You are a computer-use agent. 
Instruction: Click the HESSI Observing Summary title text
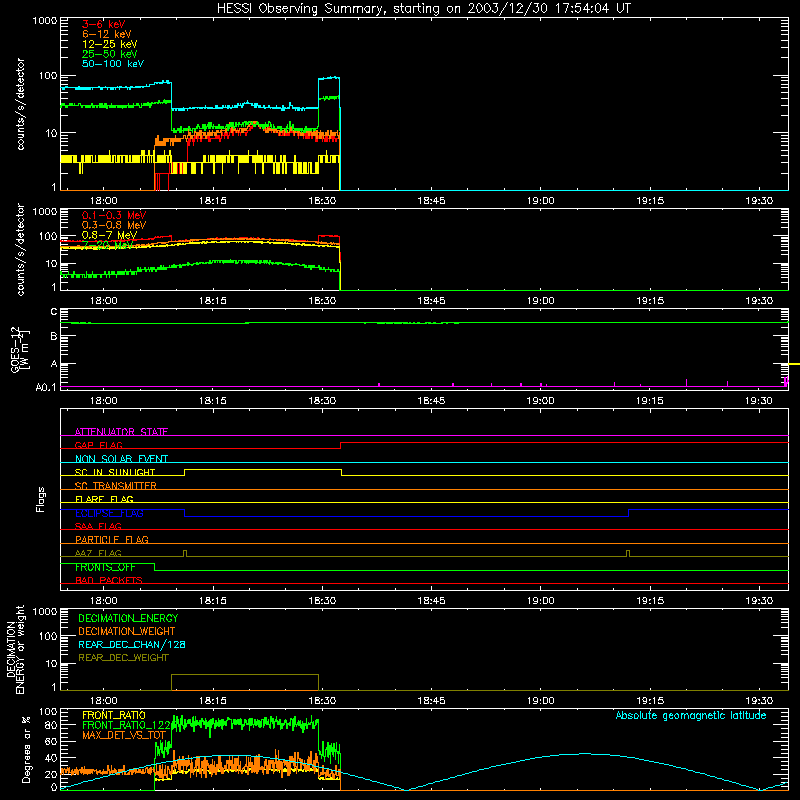[423, 9]
